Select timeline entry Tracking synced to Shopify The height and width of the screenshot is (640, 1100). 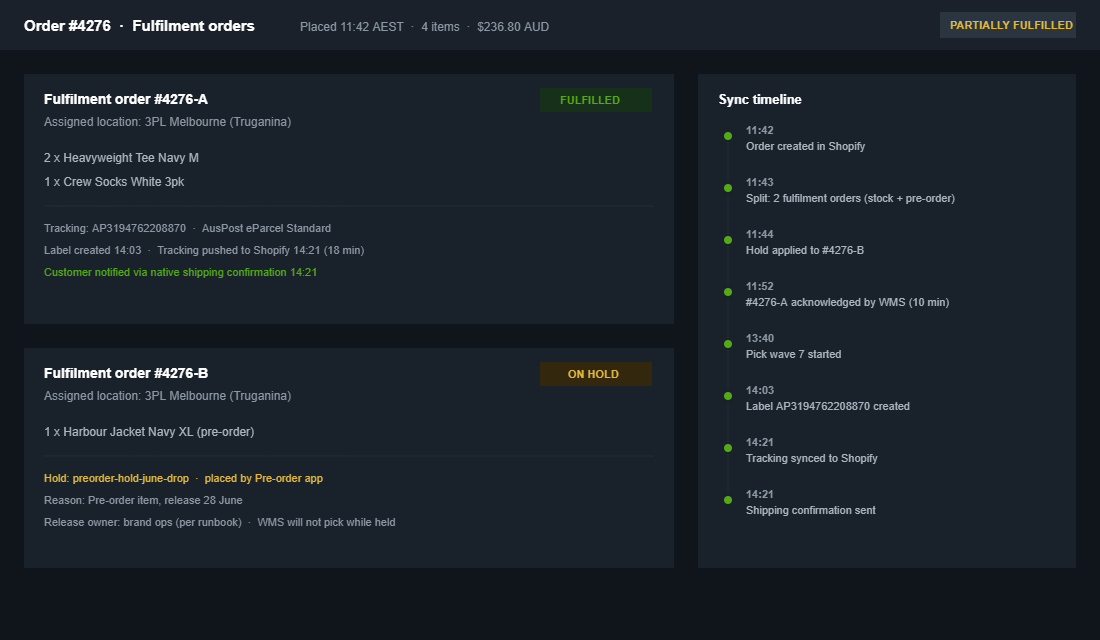812,458
